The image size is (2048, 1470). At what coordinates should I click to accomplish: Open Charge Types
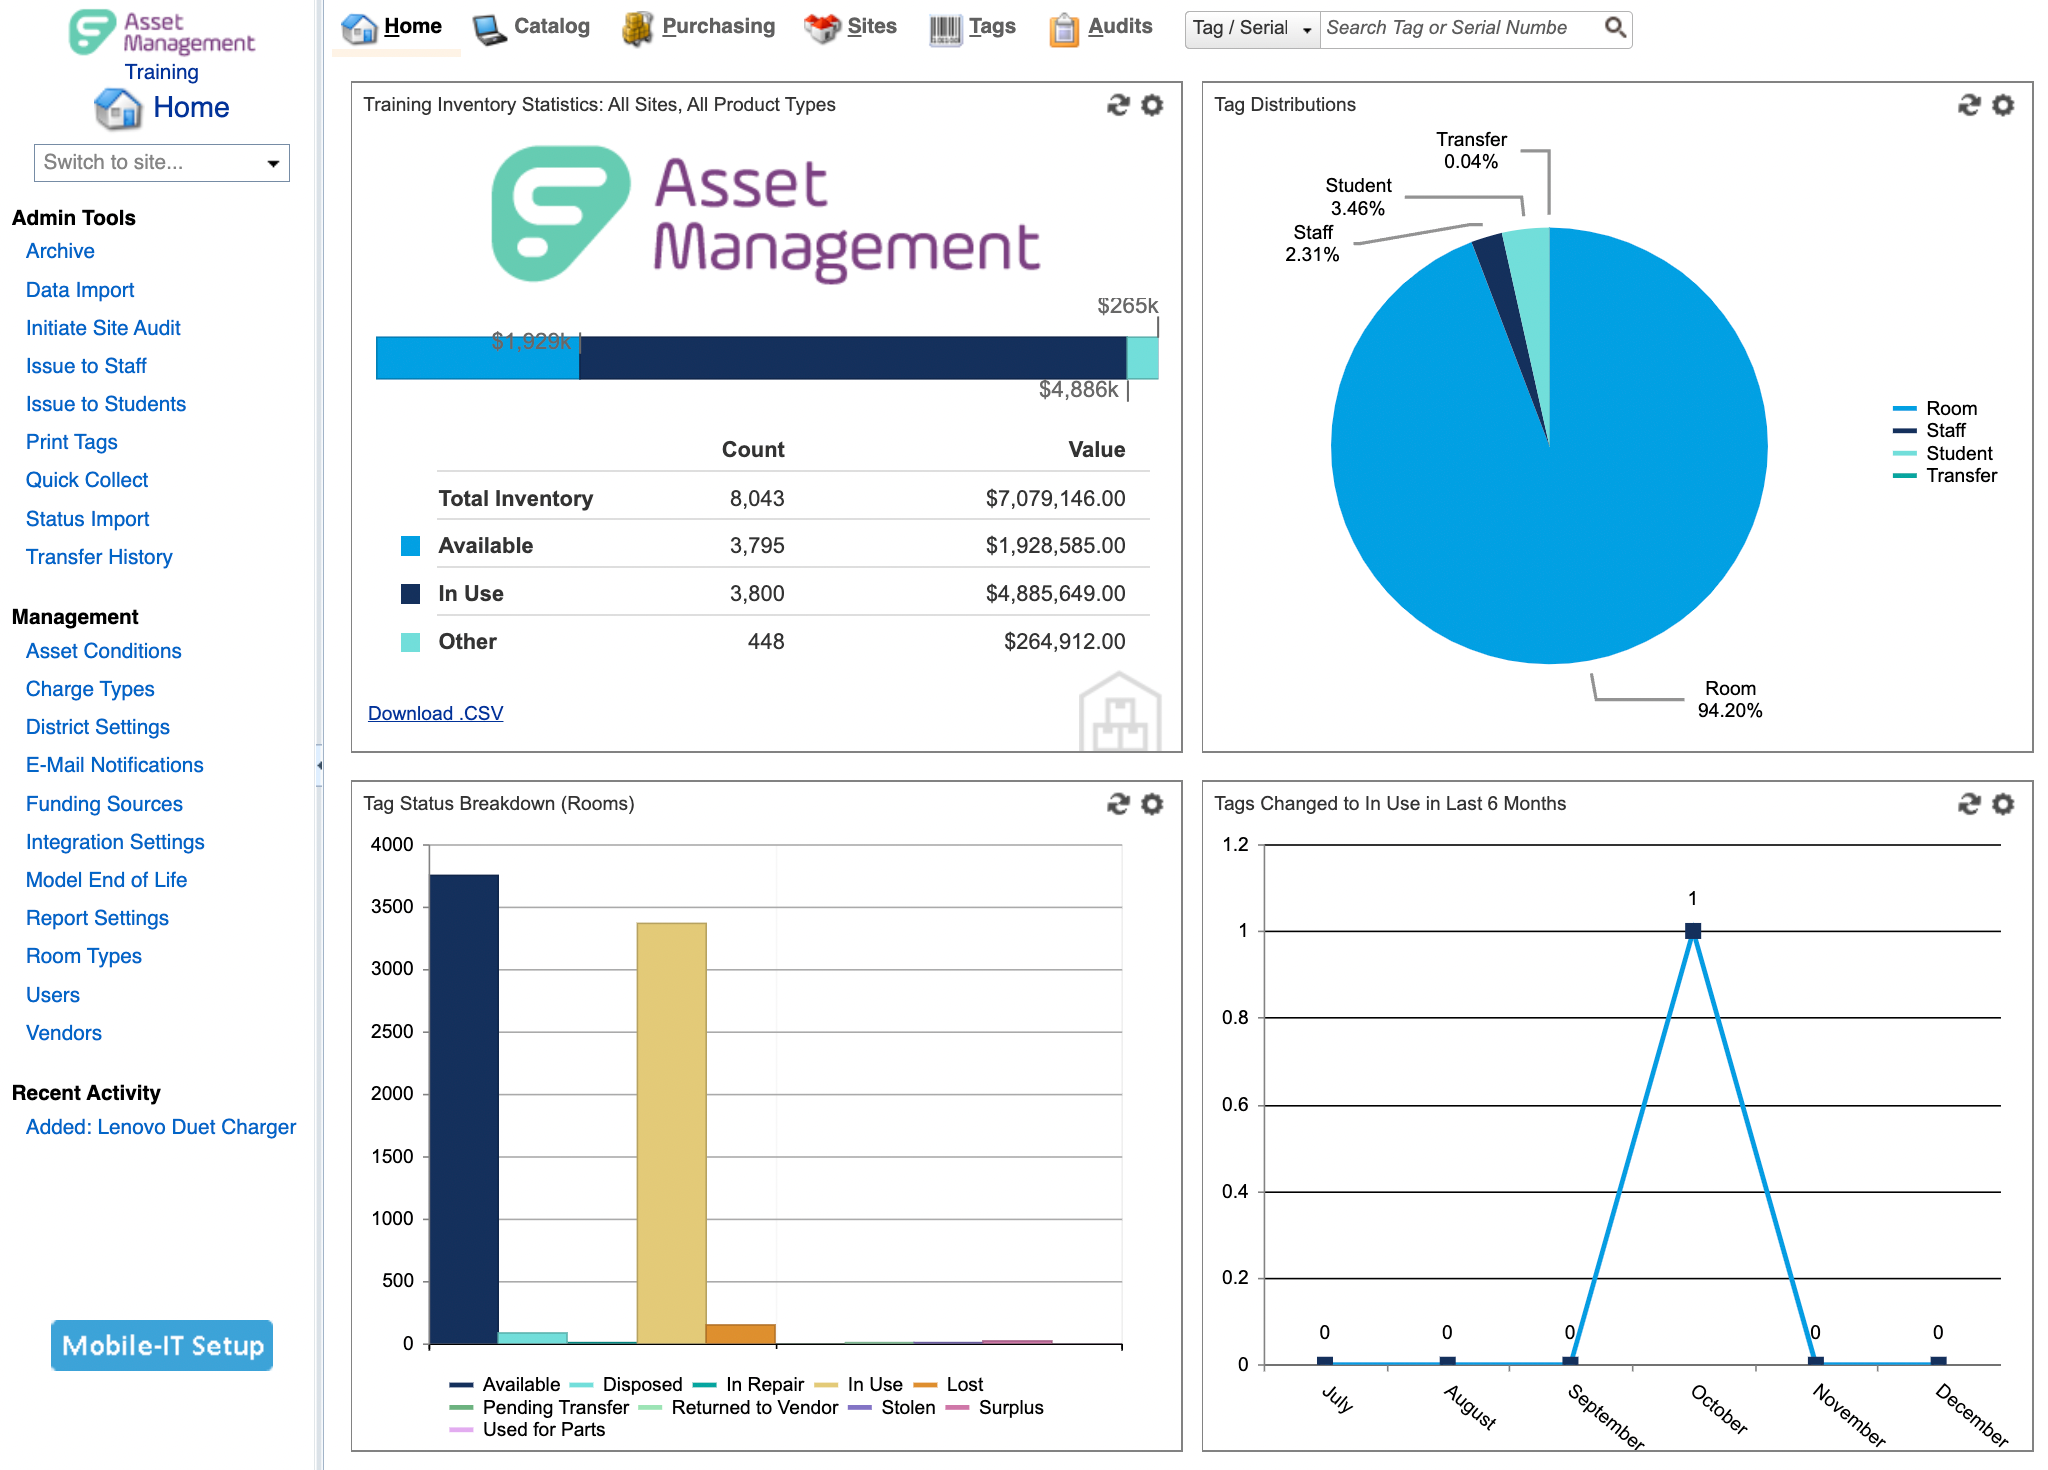click(x=90, y=689)
